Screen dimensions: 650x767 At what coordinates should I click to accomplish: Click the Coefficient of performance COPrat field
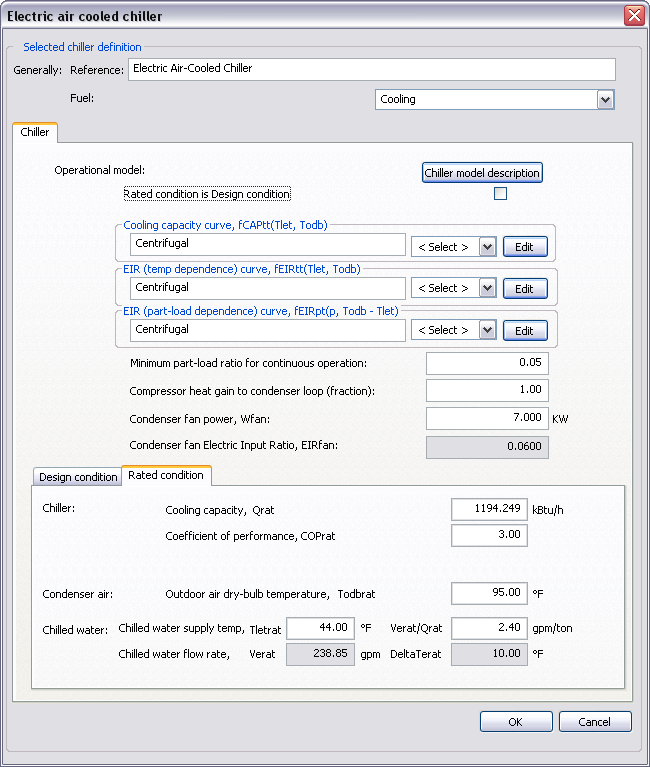point(489,536)
